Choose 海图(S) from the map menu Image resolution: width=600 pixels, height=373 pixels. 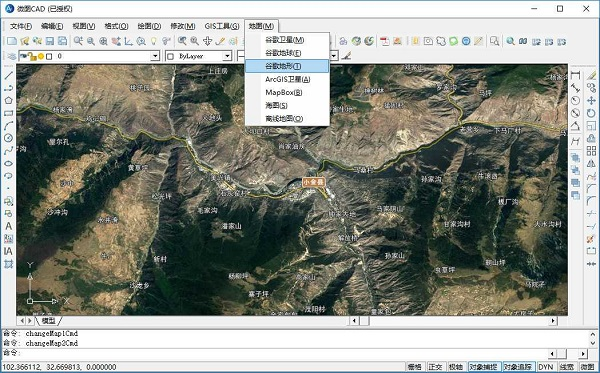[287, 105]
